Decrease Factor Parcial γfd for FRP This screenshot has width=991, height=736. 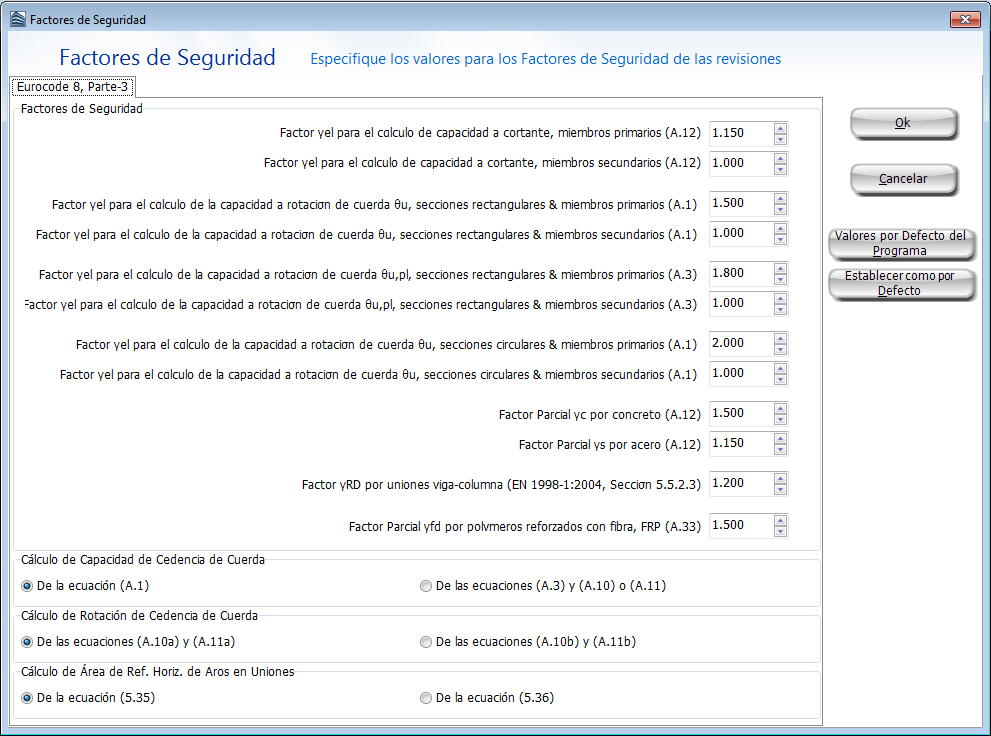[780, 531]
